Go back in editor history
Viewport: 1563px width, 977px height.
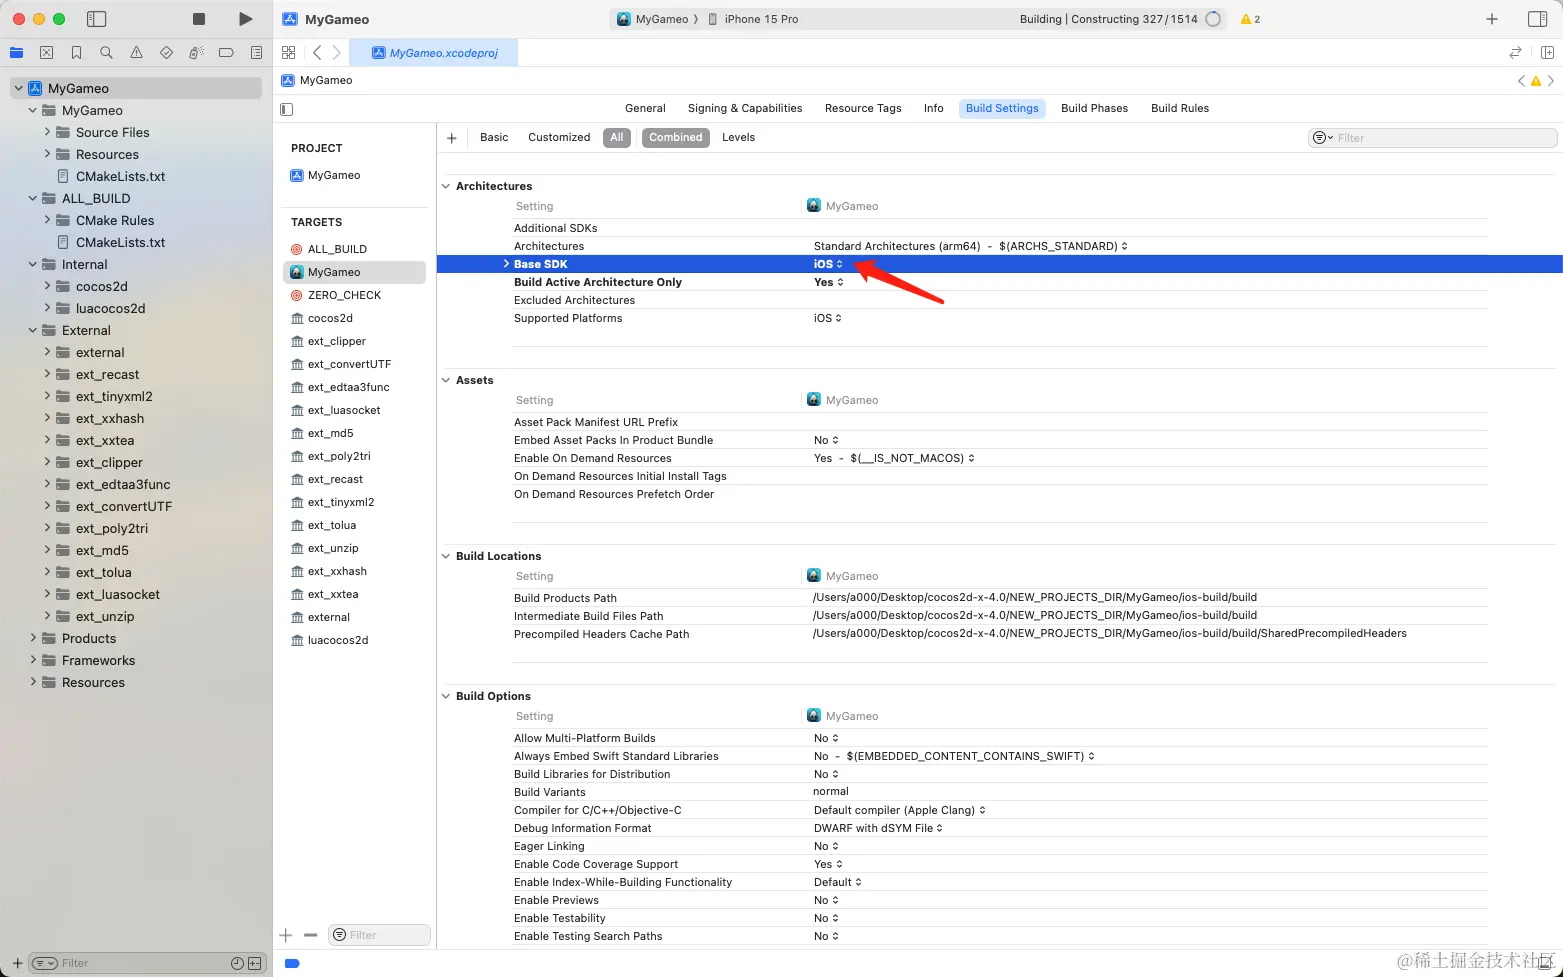pos(317,52)
